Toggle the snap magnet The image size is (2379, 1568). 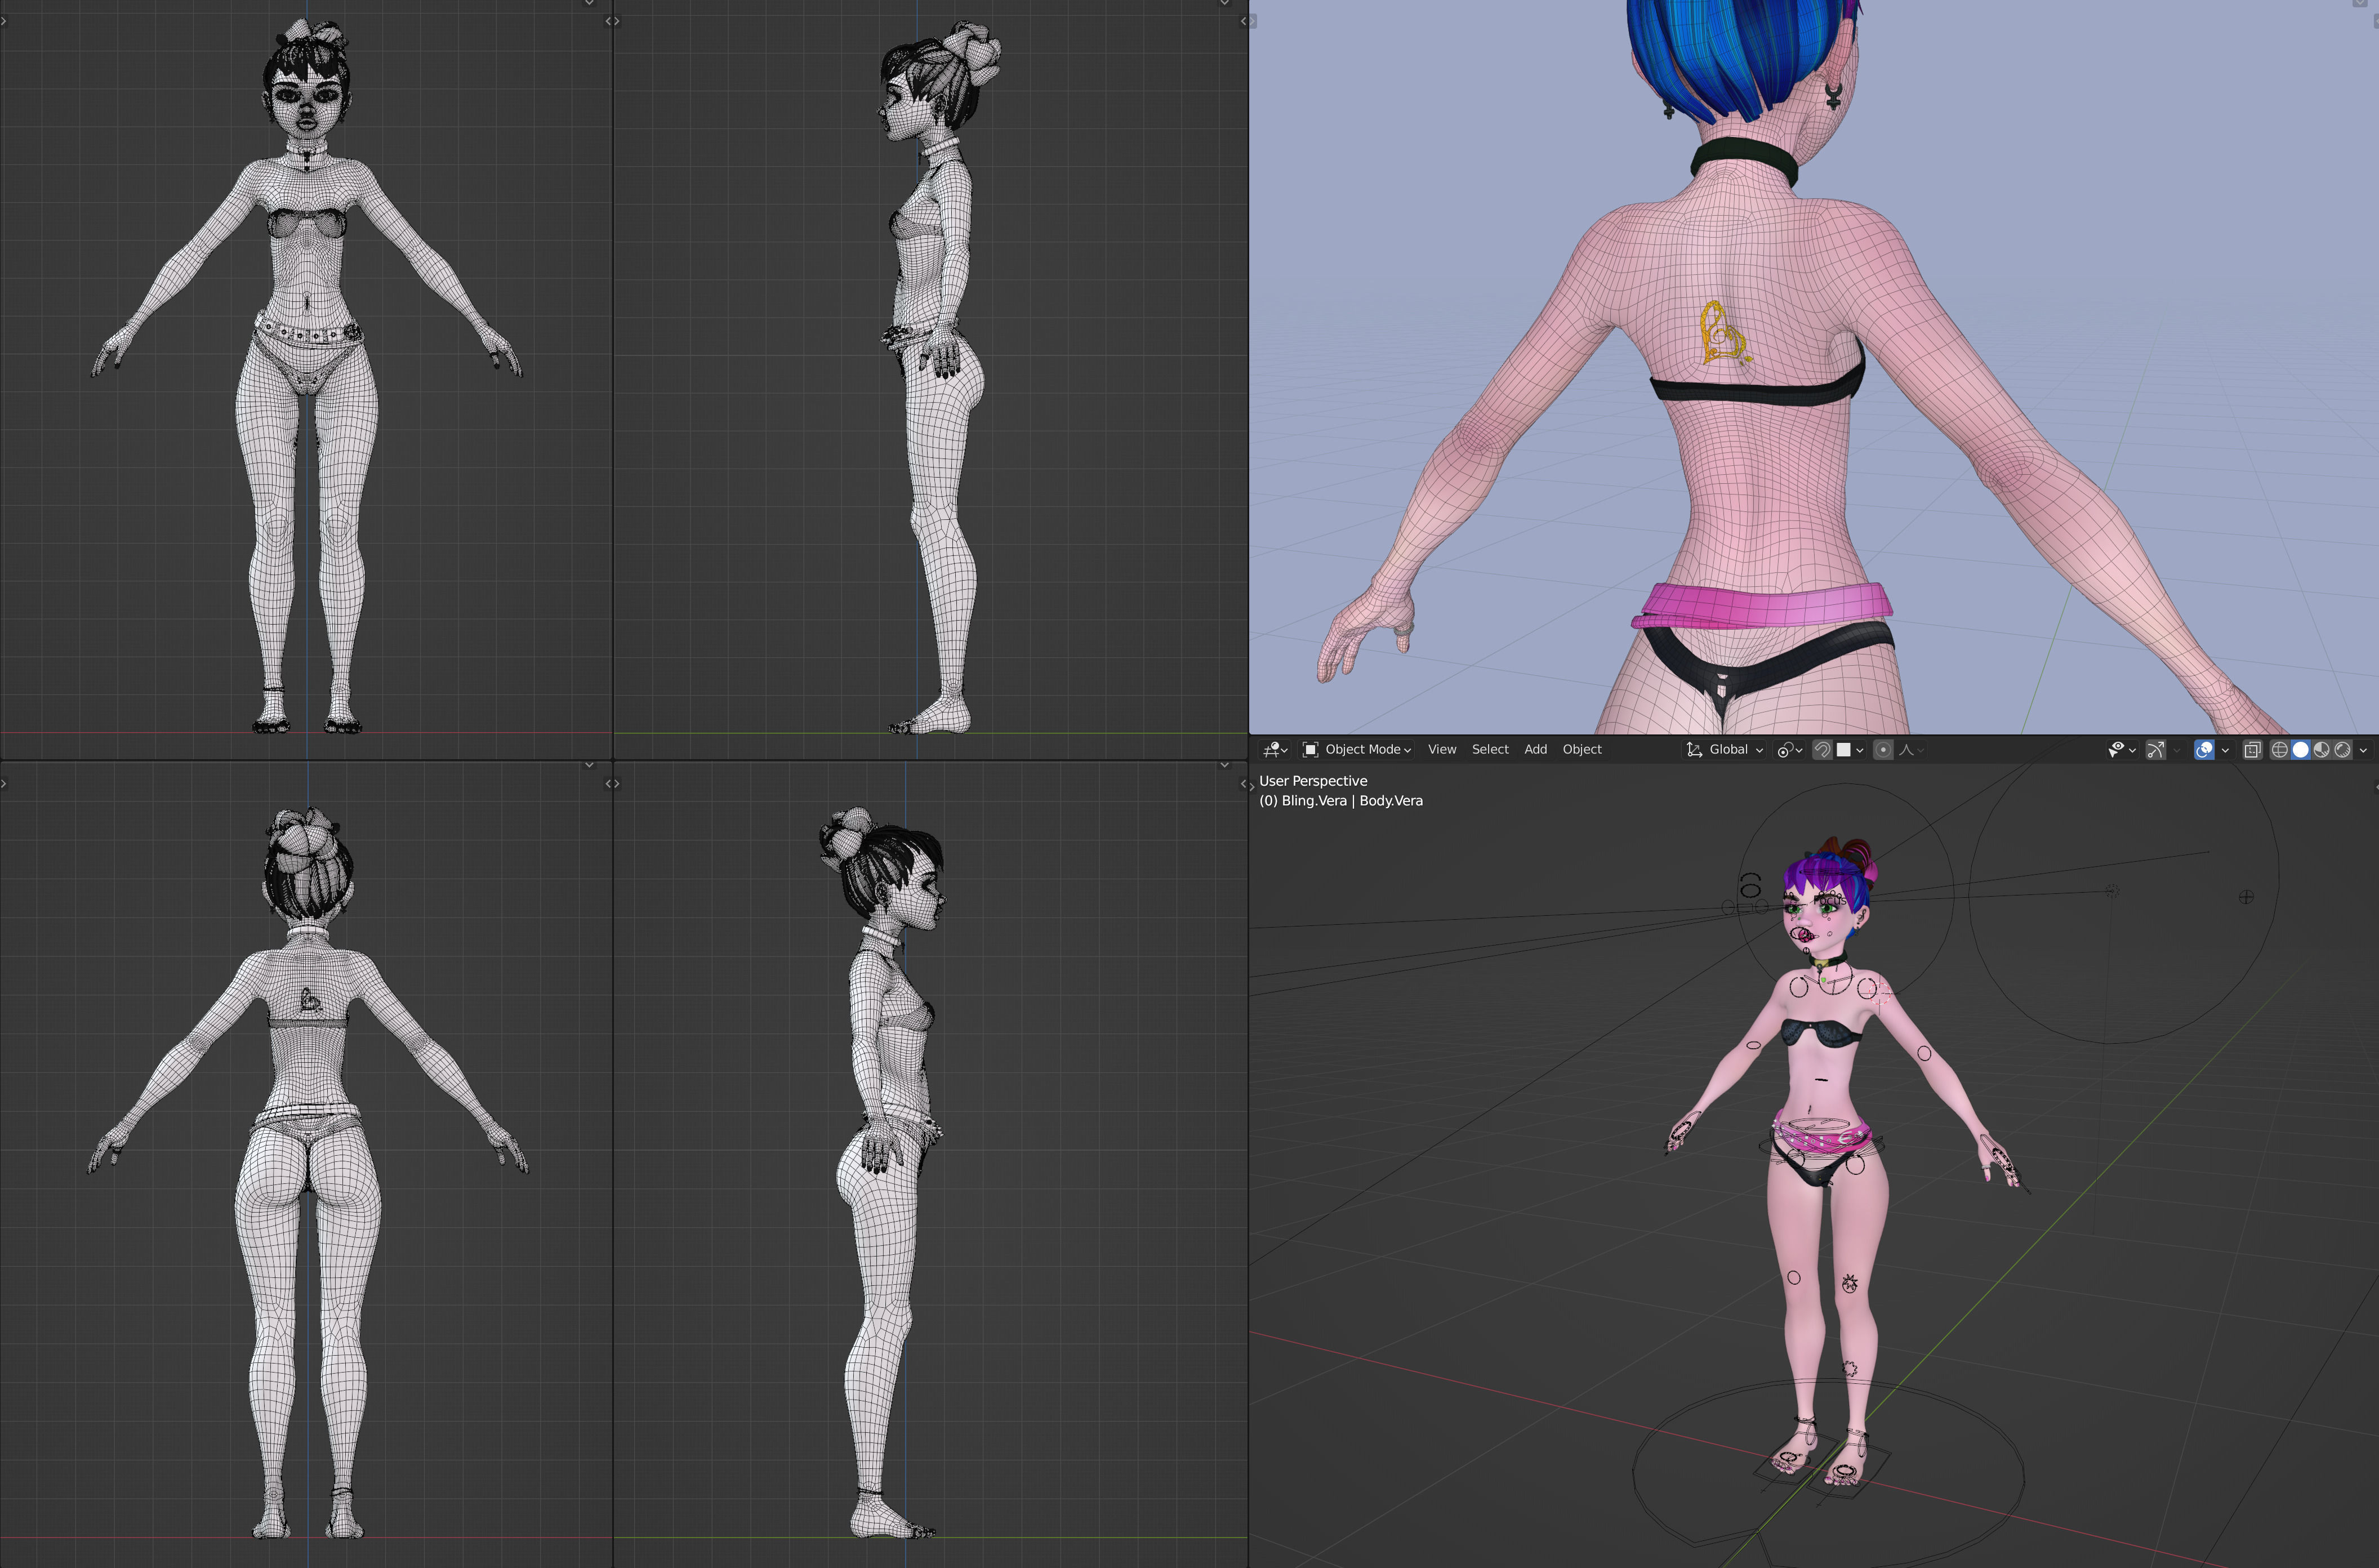[x=1822, y=750]
